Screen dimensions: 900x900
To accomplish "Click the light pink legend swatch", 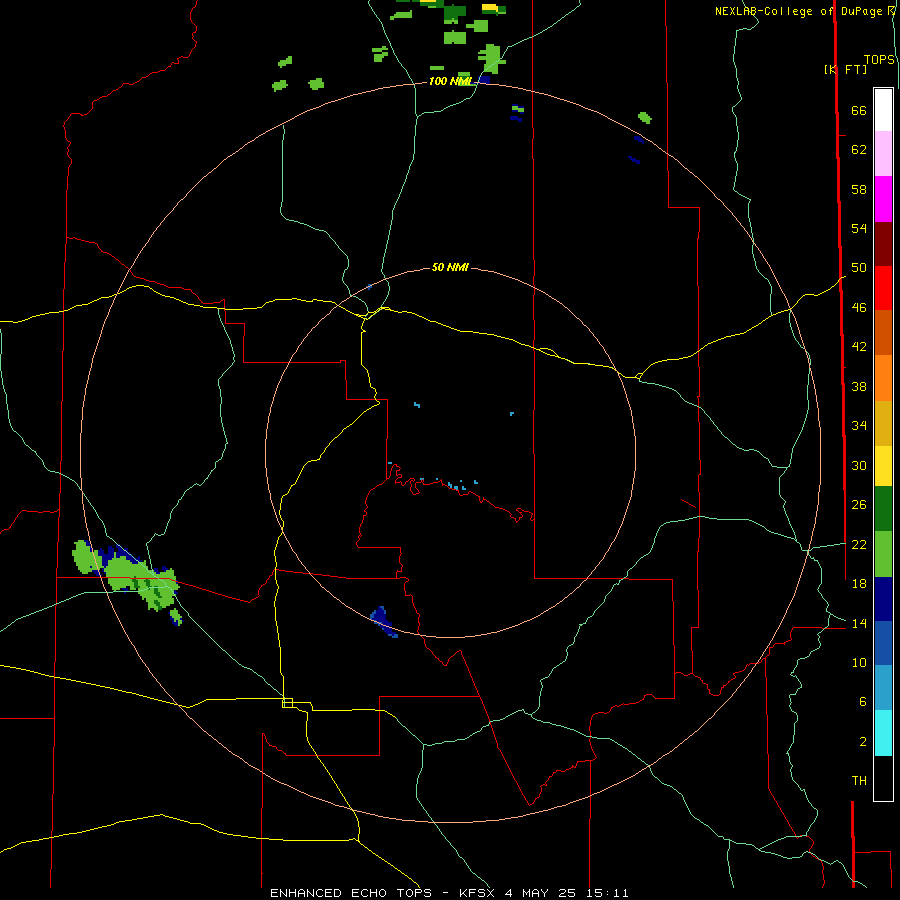I will [x=883, y=153].
